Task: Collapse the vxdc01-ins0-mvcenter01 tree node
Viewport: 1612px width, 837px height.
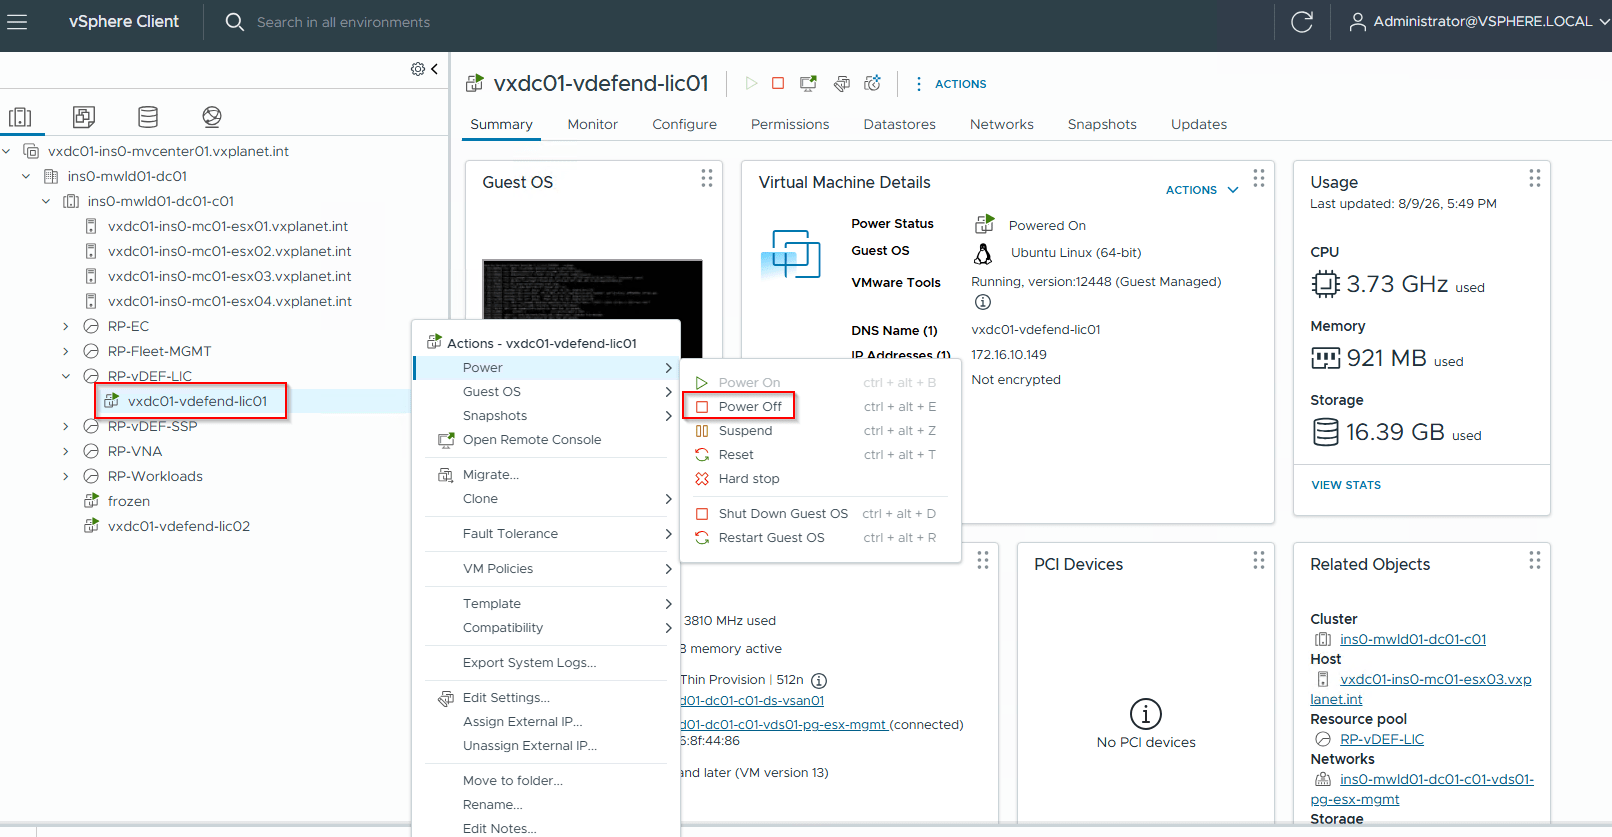Action: (x=7, y=151)
